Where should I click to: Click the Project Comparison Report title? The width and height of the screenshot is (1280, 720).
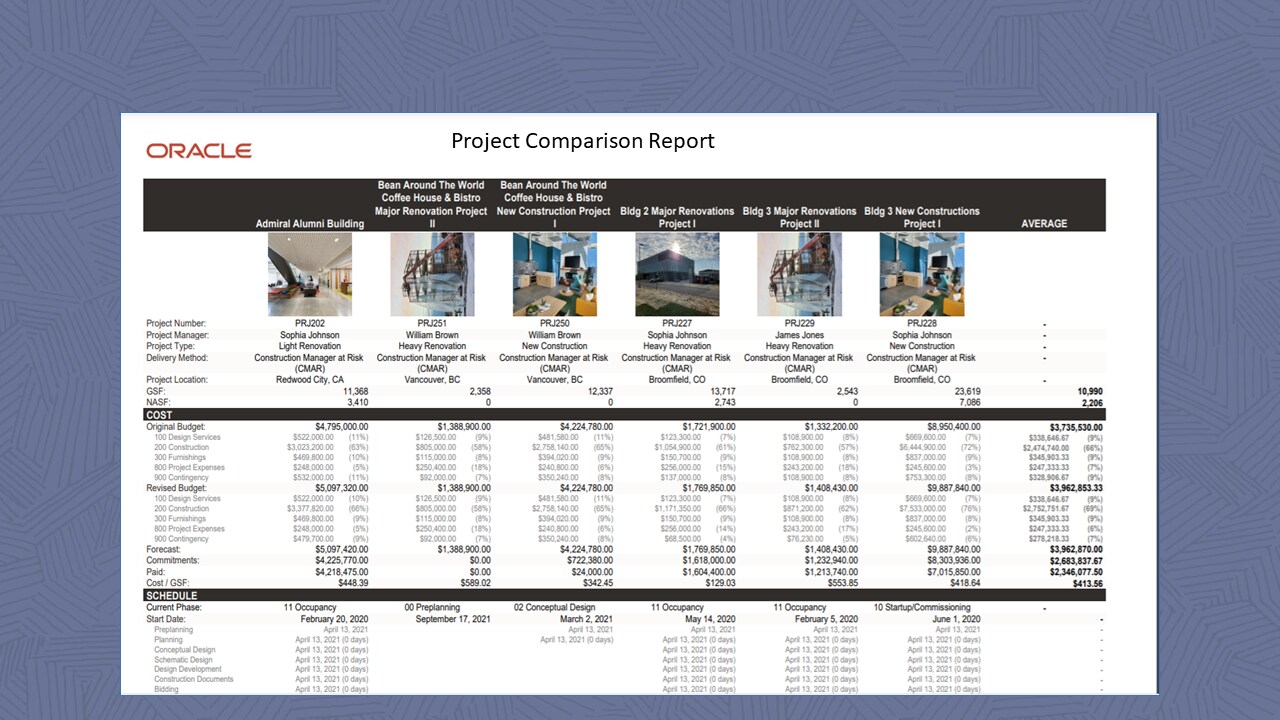583,141
